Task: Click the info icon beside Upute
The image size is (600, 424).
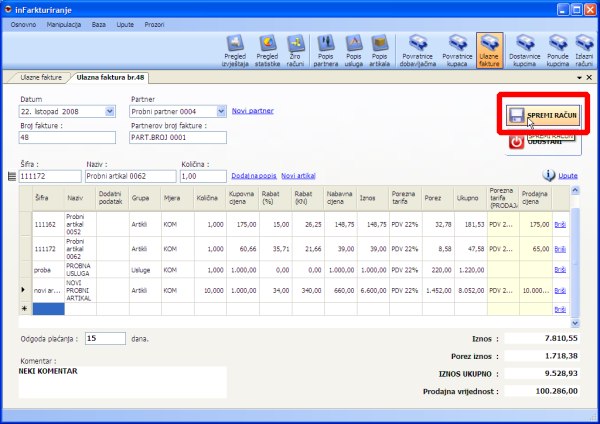Action: pos(552,175)
